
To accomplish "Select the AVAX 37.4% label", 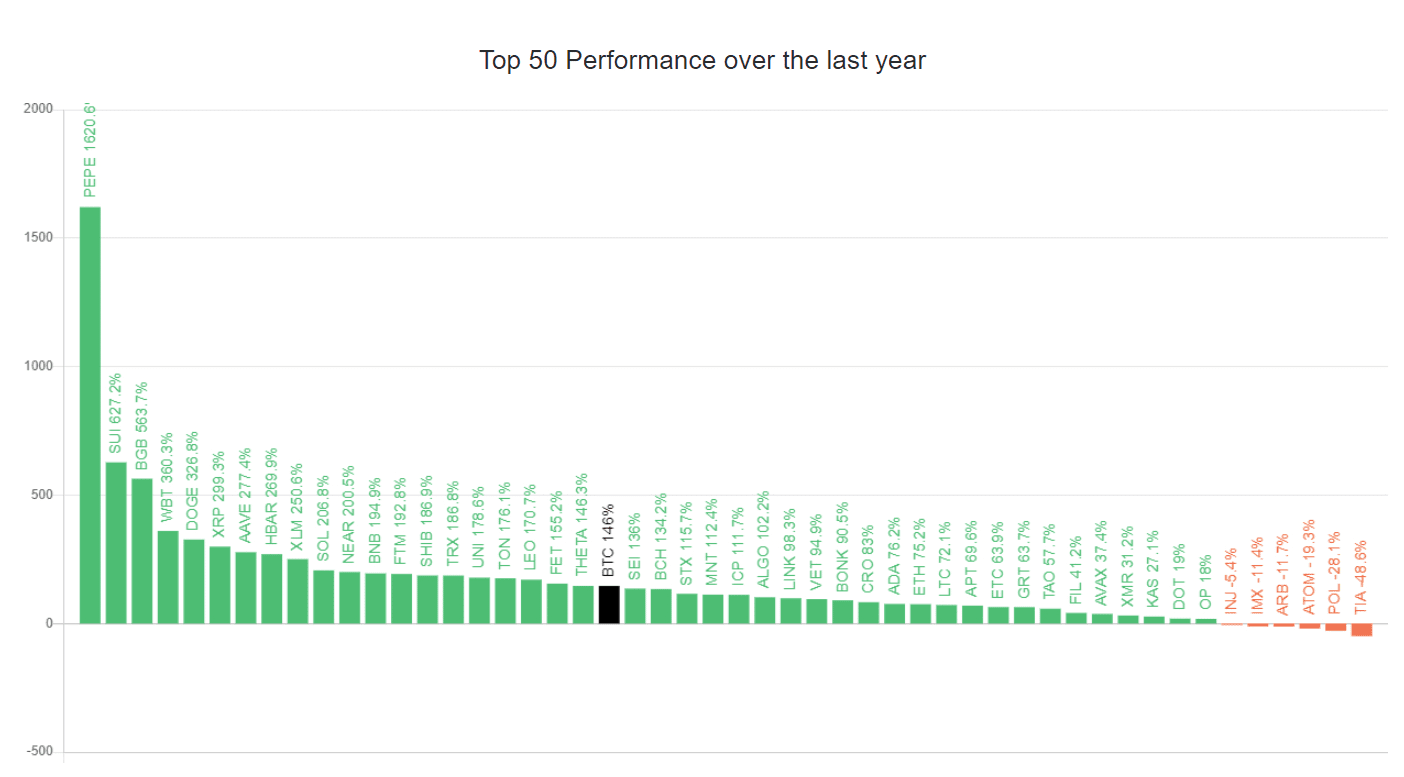I will [x=1101, y=564].
